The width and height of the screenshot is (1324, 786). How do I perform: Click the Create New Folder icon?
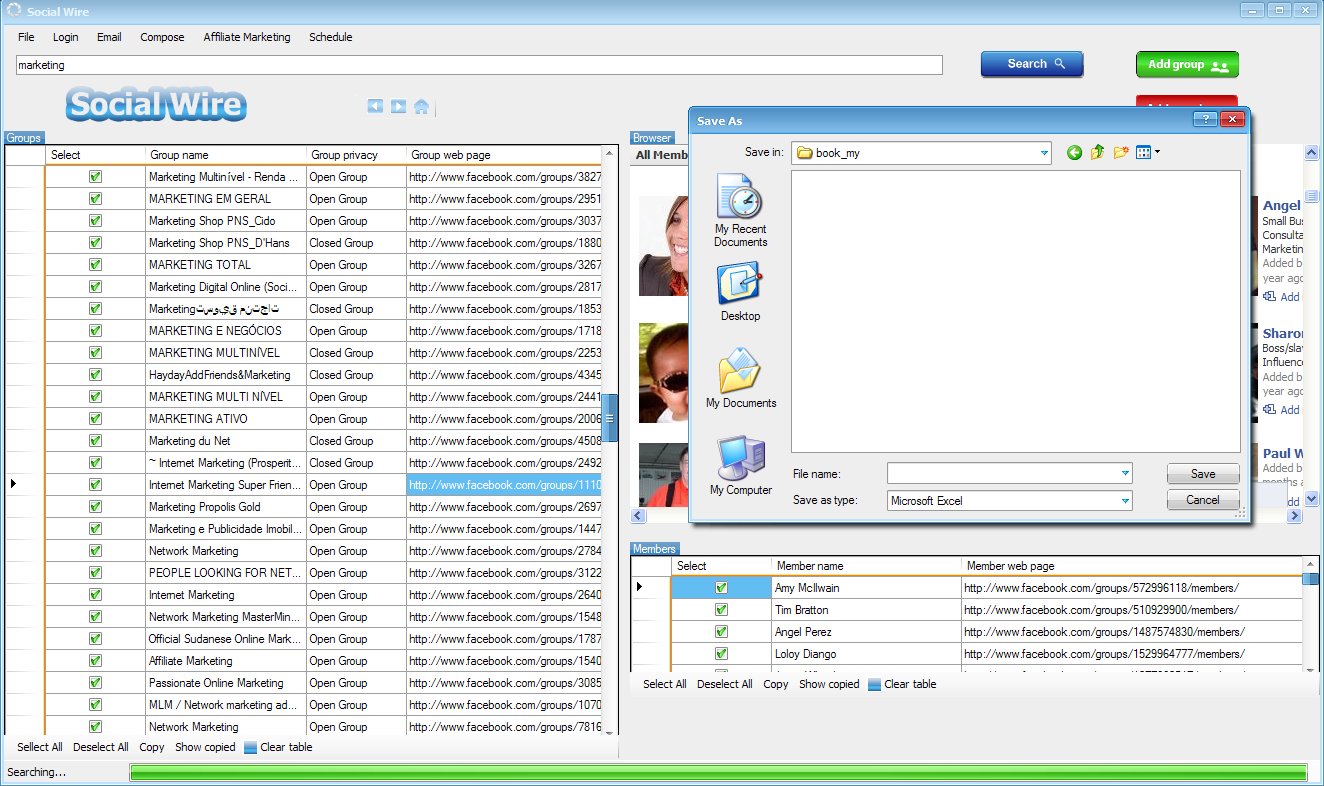(1121, 153)
